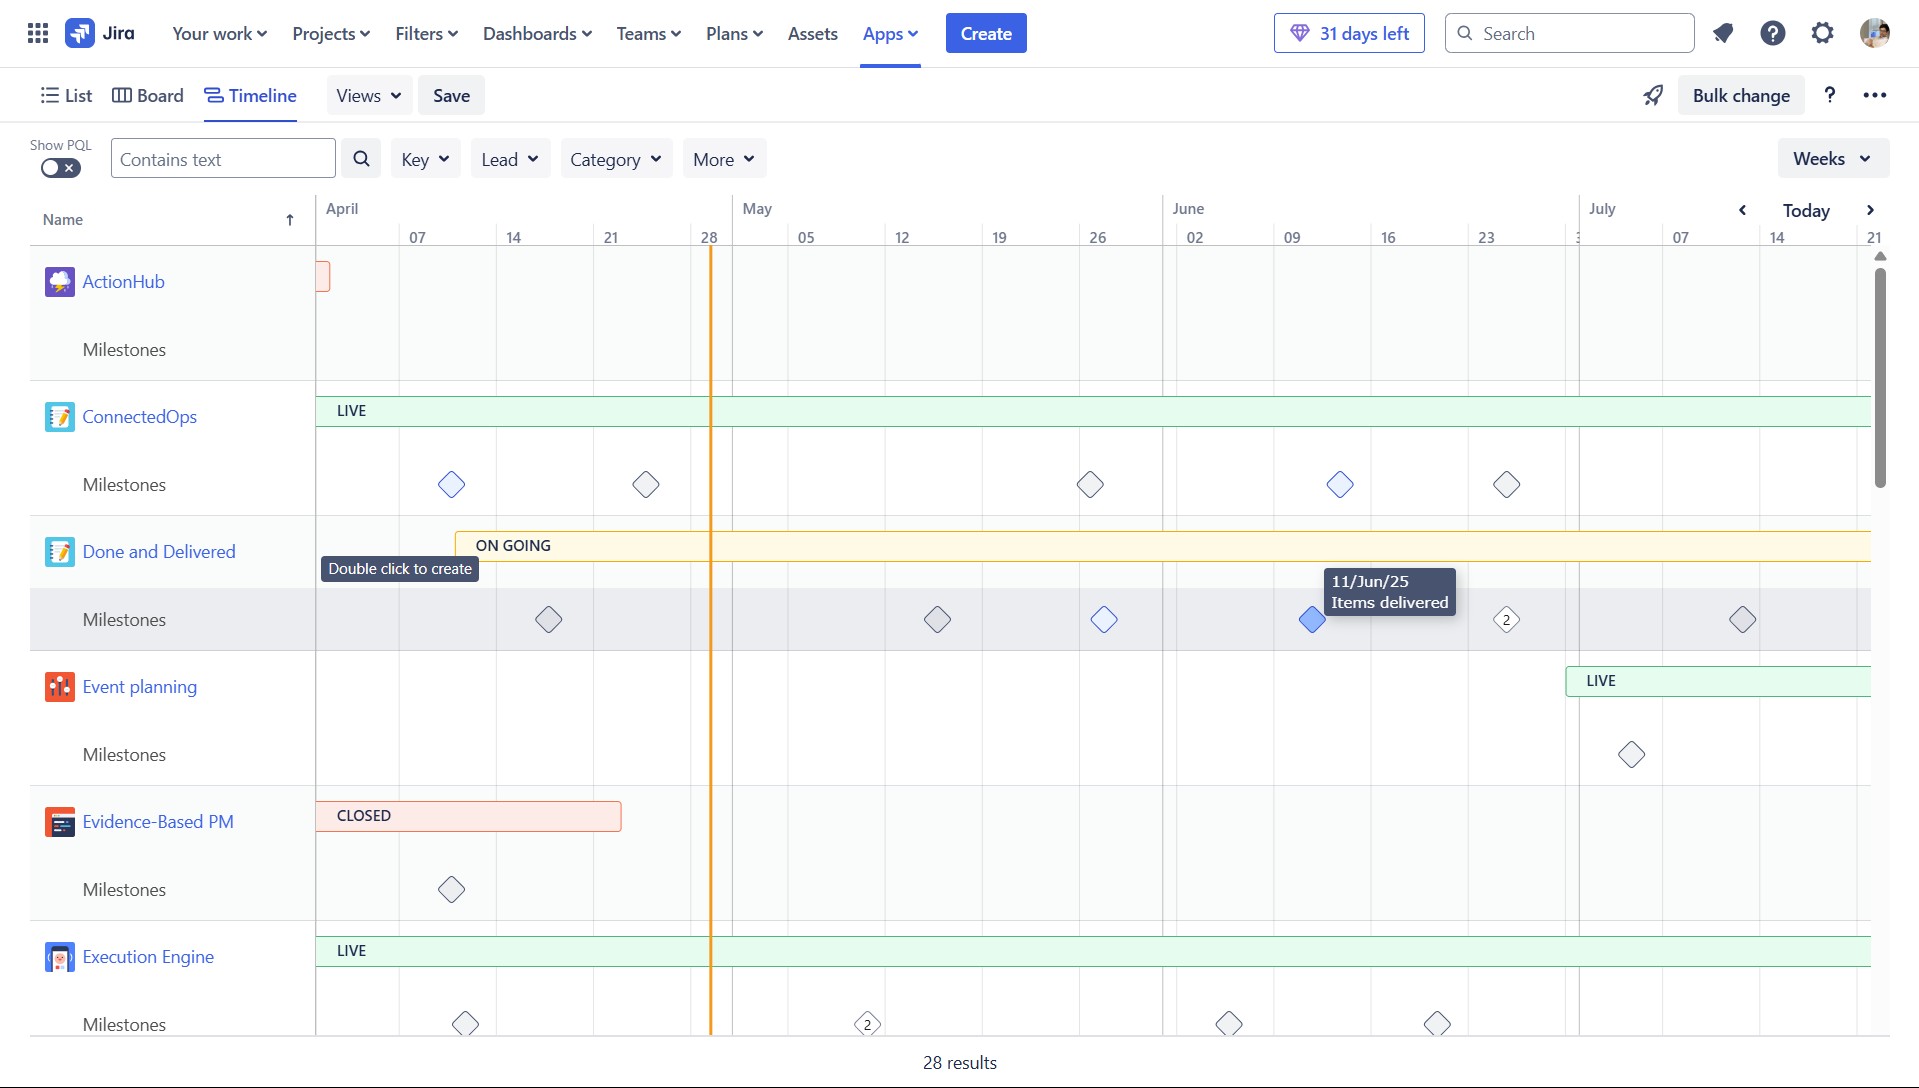Click the Help question mark icon
The height and width of the screenshot is (1088, 1919).
pyautogui.click(x=1772, y=32)
